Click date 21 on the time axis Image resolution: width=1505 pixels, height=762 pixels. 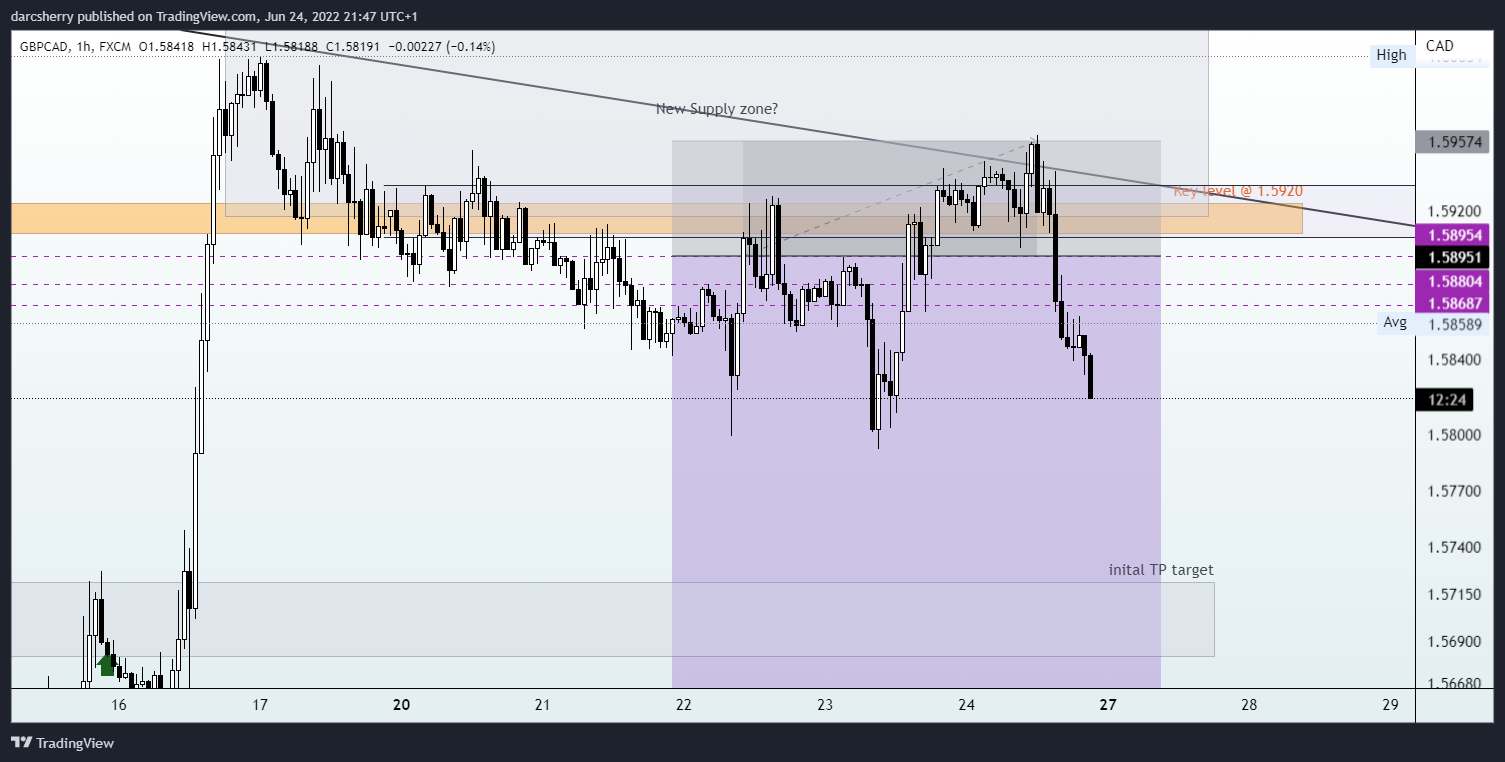click(542, 705)
